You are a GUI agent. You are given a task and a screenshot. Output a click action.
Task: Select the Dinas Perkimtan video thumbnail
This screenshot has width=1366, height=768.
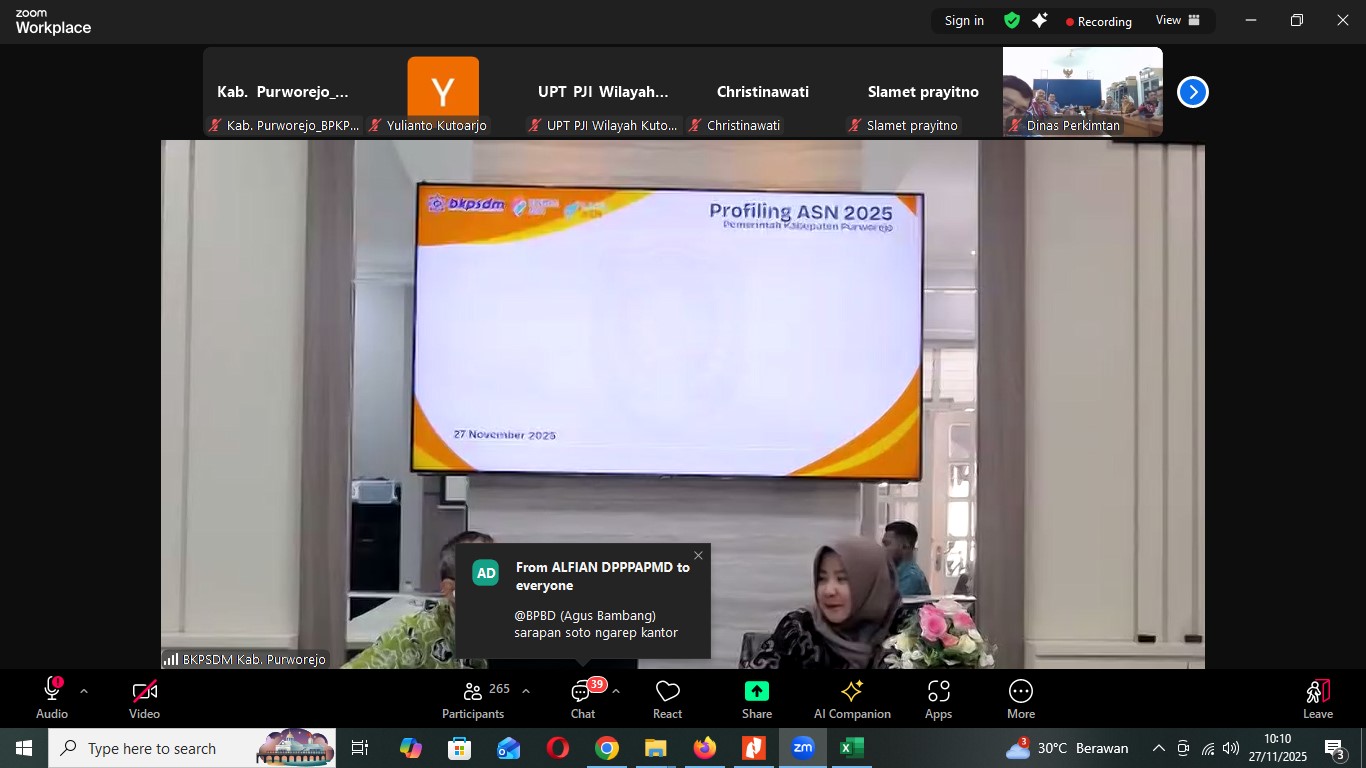[x=1082, y=90]
